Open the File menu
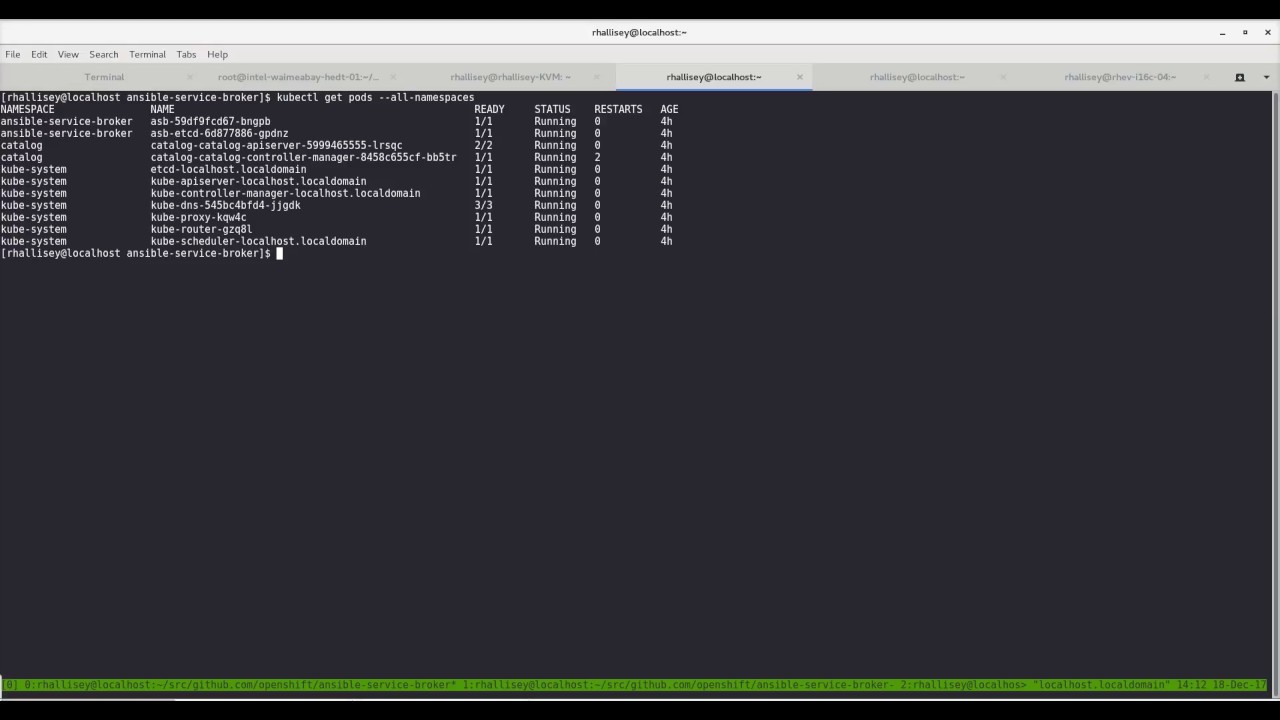Image resolution: width=1280 pixels, height=720 pixels. (x=12, y=54)
